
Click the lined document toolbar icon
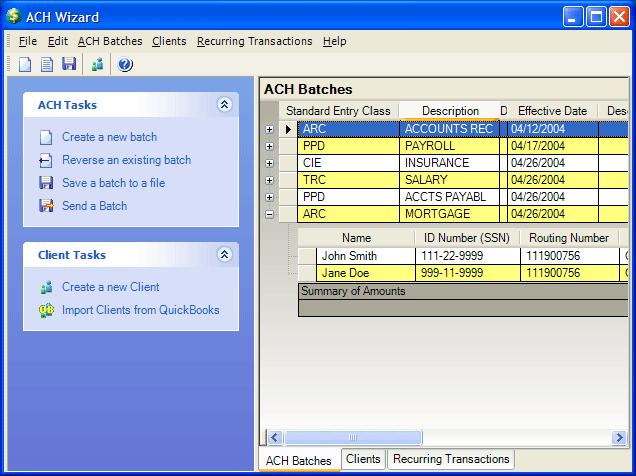pos(47,64)
